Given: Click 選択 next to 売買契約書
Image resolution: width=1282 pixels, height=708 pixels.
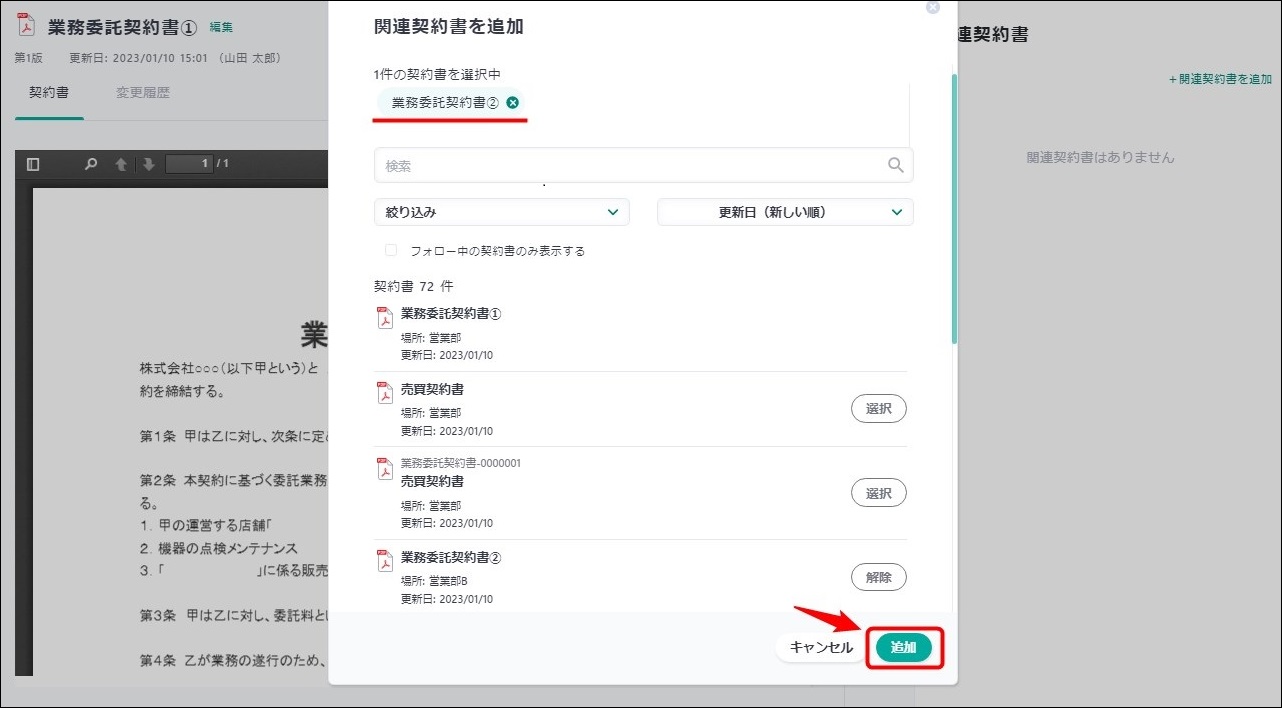Looking at the screenshot, I should click(x=878, y=408).
